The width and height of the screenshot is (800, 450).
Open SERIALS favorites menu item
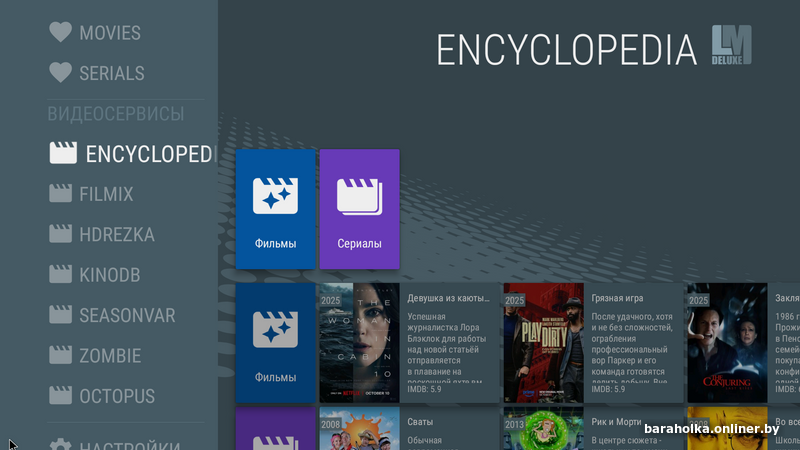tap(112, 73)
